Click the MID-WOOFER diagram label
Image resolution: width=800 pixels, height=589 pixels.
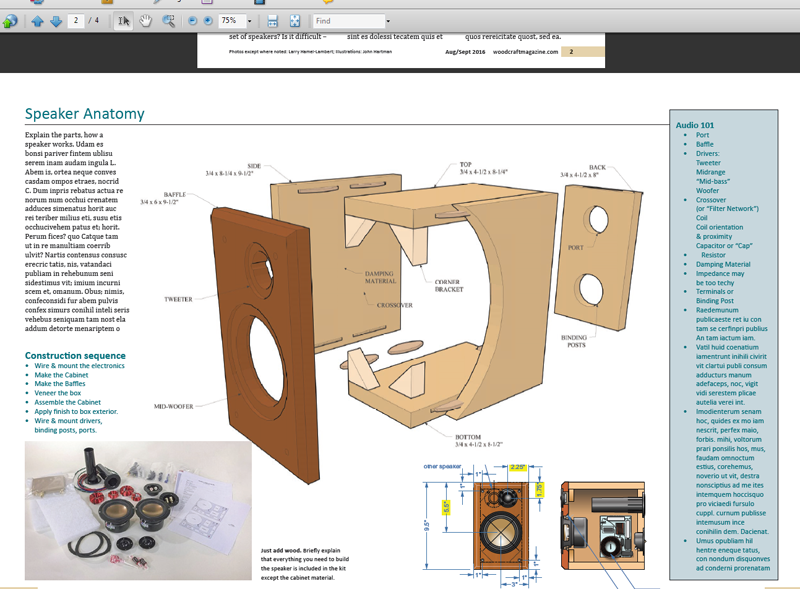173,406
